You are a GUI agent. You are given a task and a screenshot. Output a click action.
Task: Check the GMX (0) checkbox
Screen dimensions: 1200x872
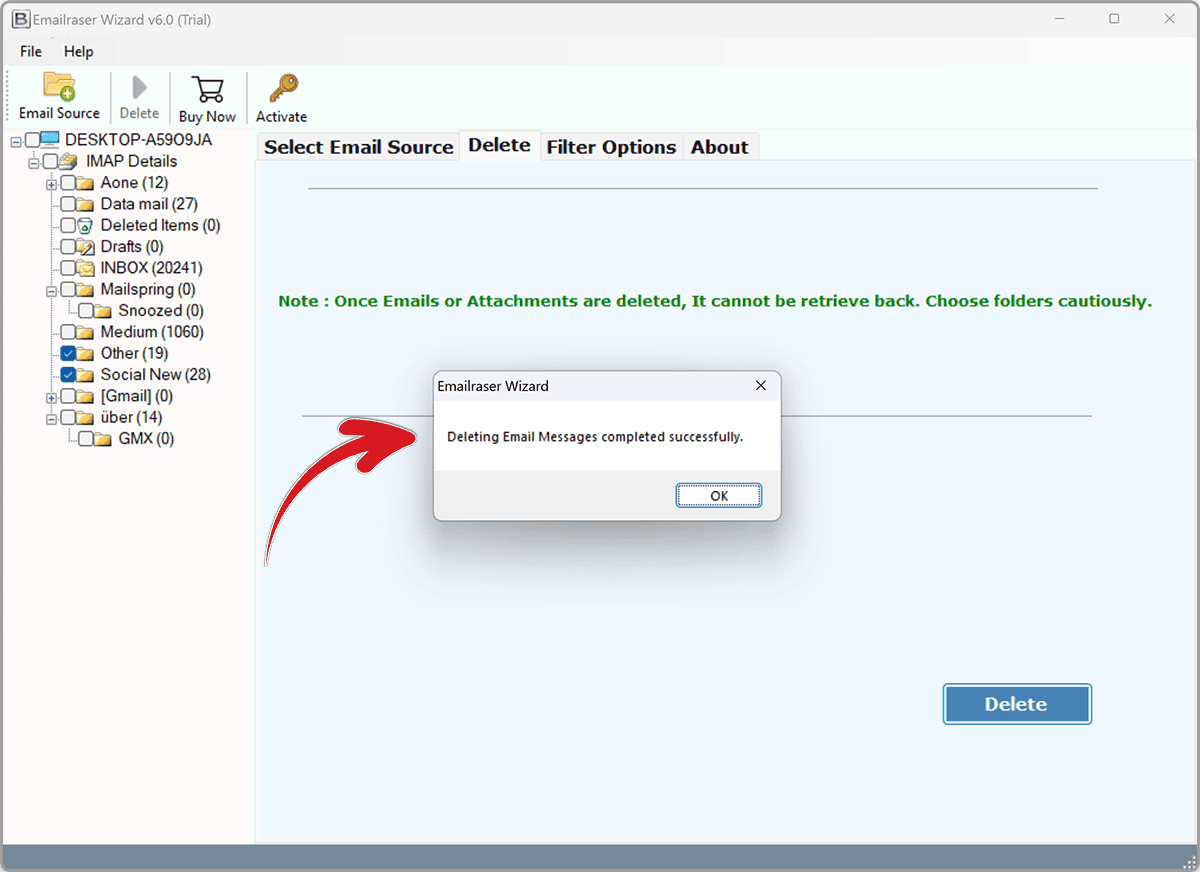(x=85, y=439)
